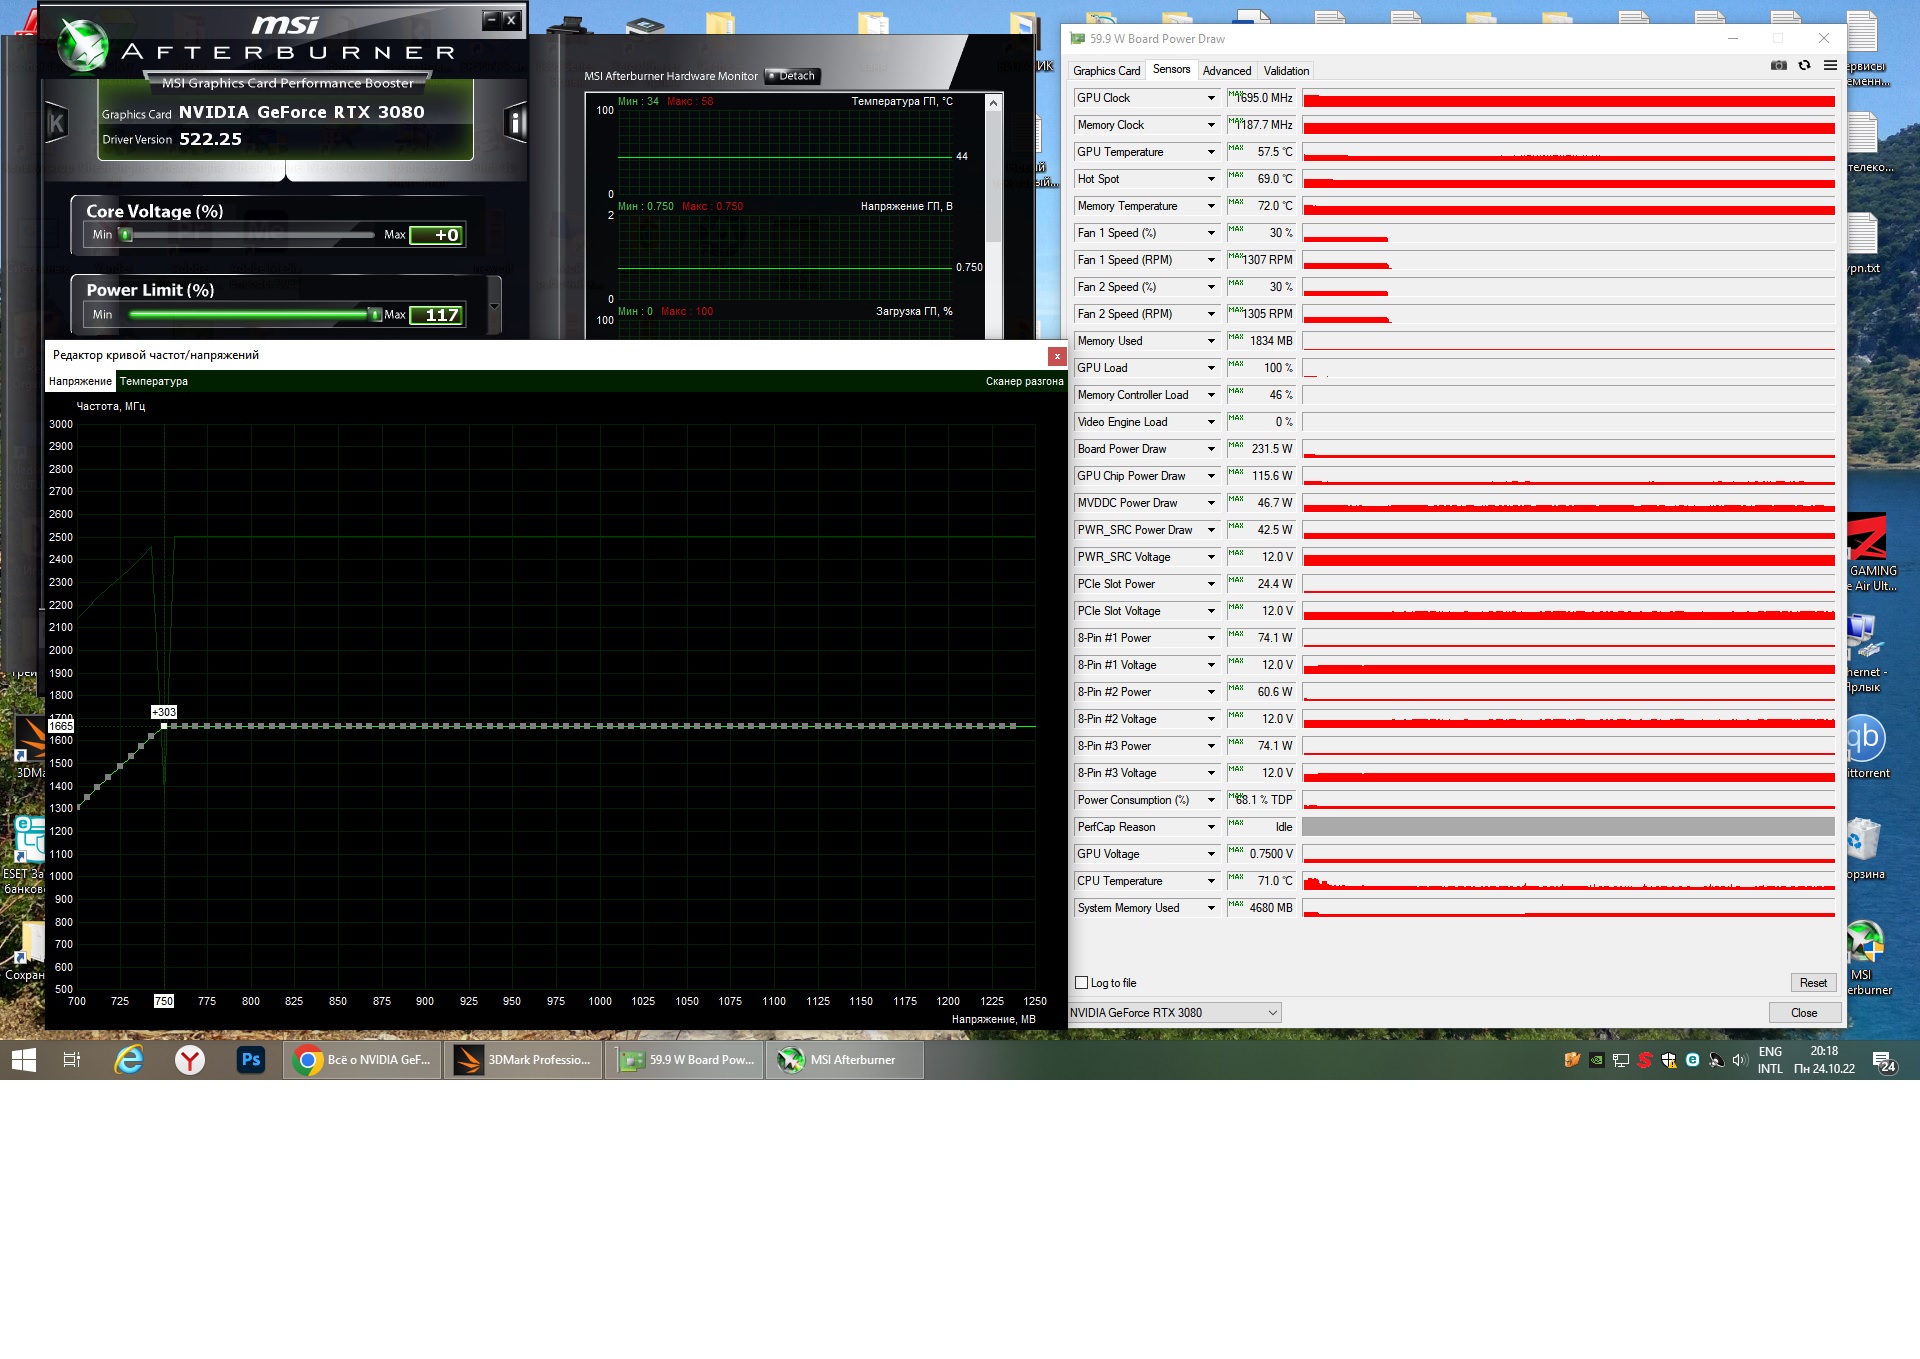Screen dimensions: 1920x1359
Task: Click the Detach hardware monitor toggle
Action: click(792, 76)
